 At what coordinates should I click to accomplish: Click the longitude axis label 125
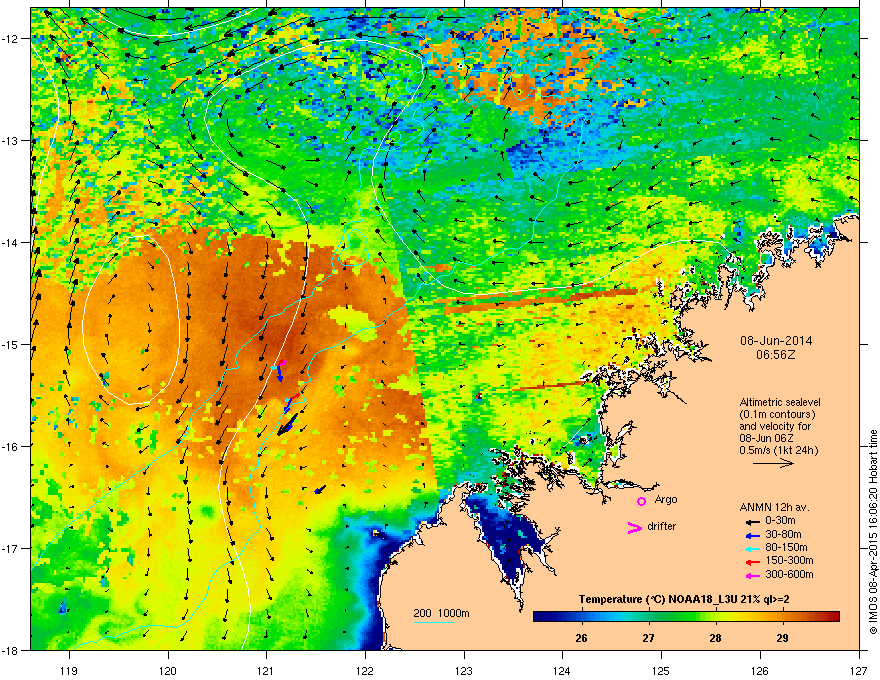click(662, 670)
